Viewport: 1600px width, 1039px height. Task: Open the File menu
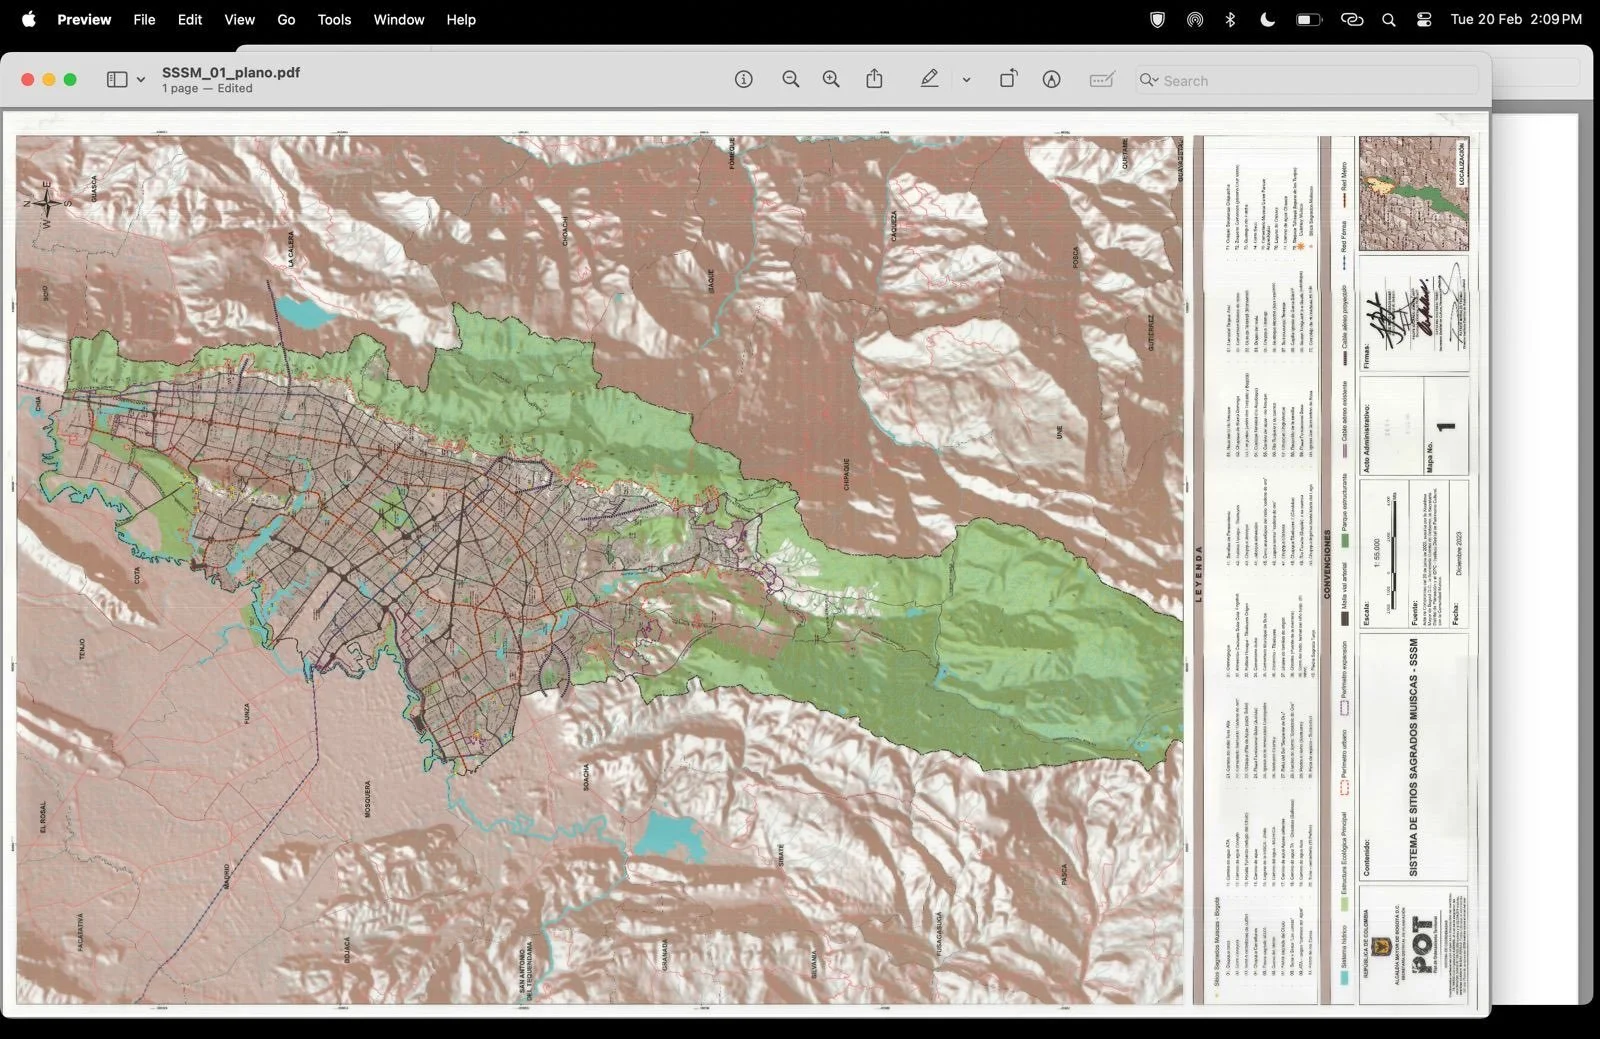[144, 19]
